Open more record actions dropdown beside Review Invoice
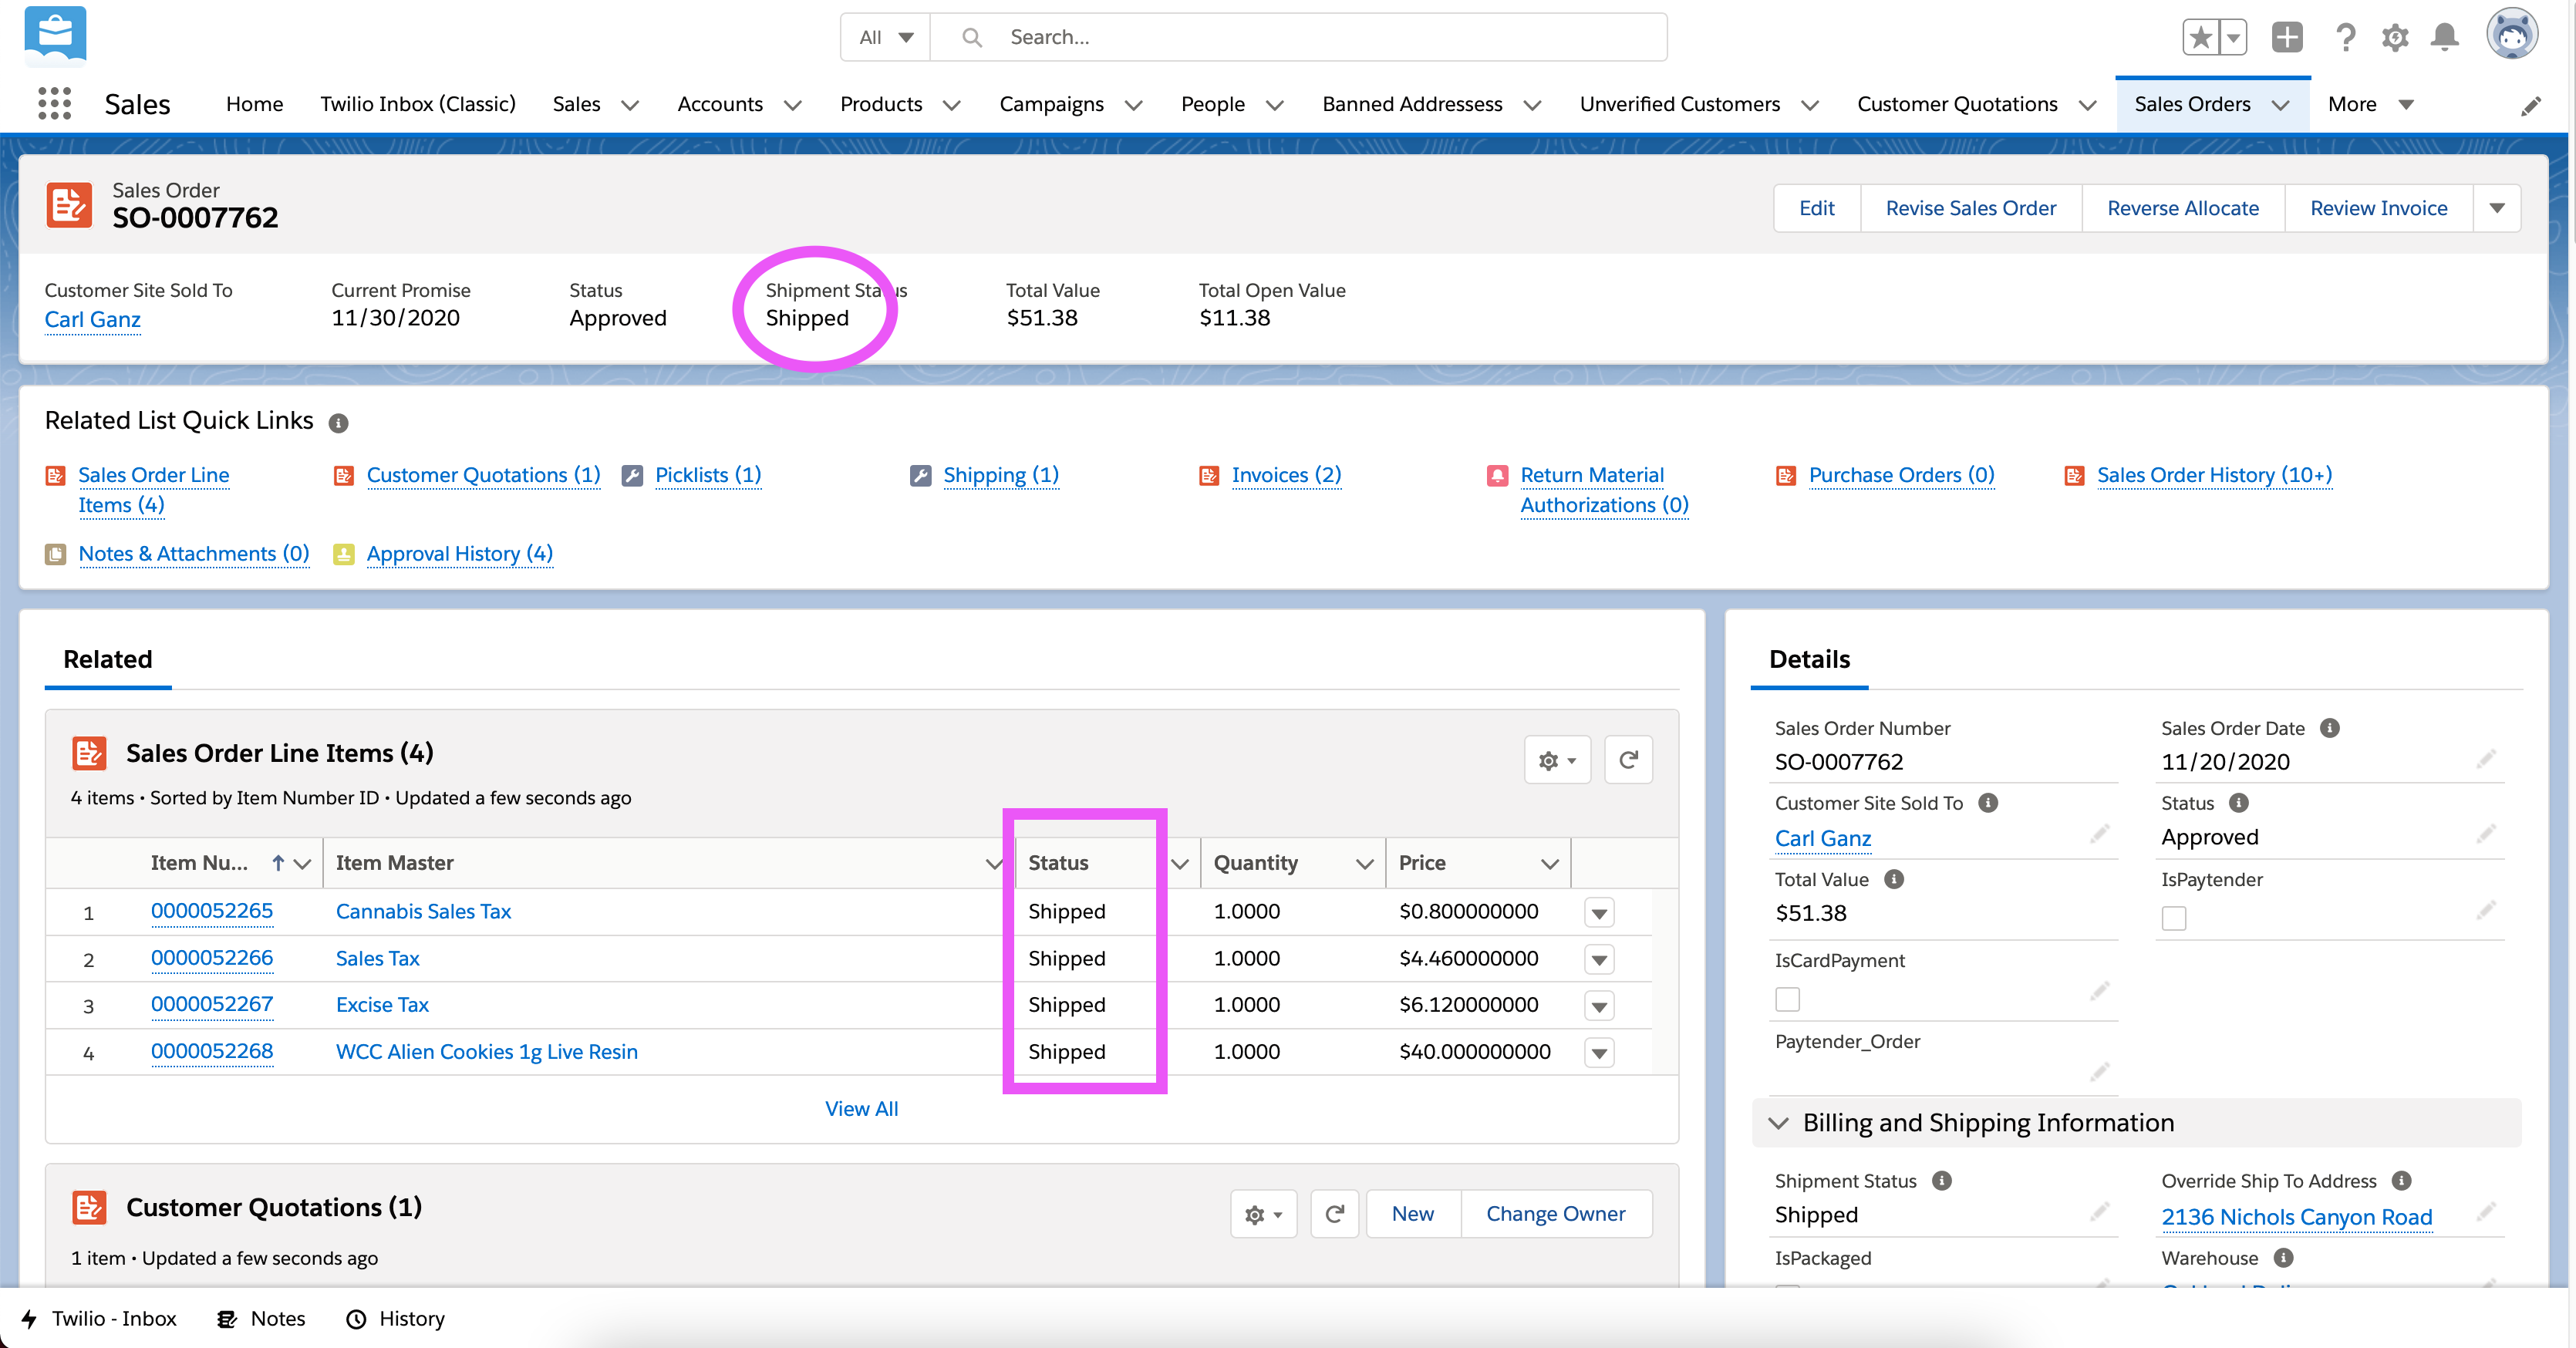The image size is (2576, 1348). coord(2497,208)
